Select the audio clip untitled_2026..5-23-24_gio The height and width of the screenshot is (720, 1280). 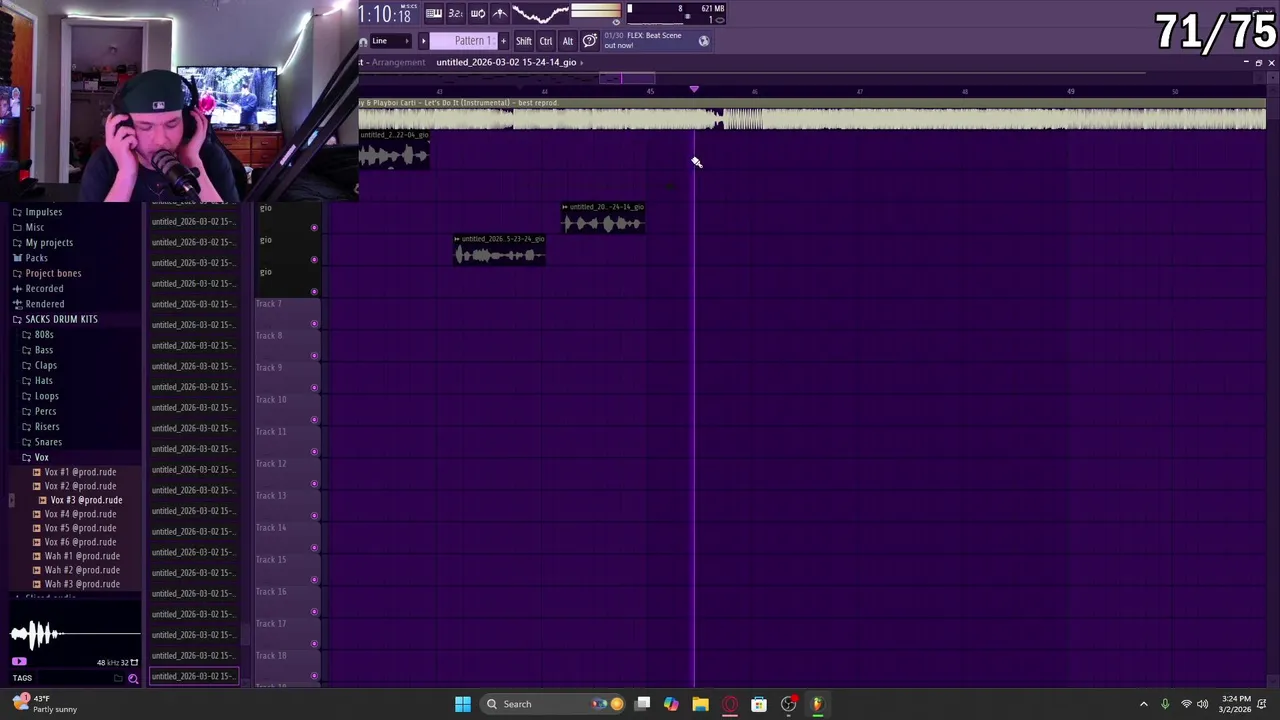[x=499, y=250]
